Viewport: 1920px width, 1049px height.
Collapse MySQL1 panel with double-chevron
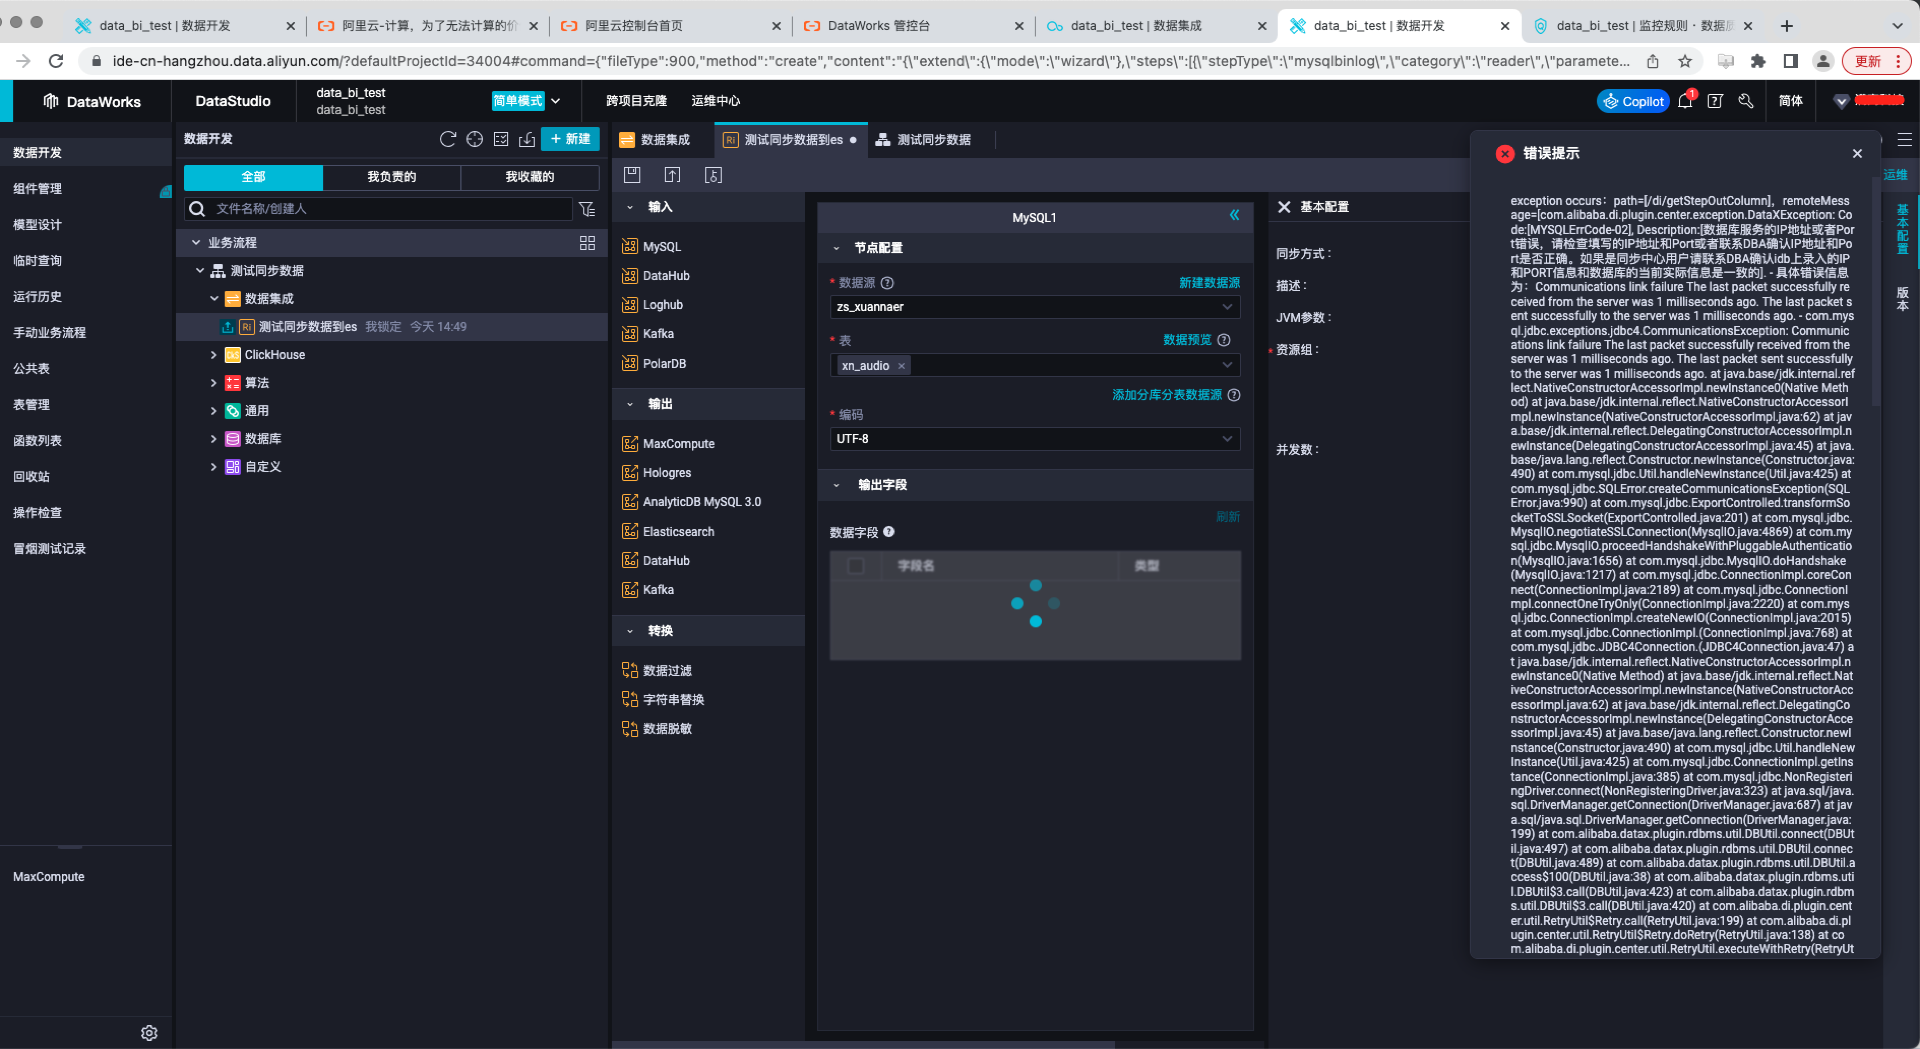(x=1234, y=216)
